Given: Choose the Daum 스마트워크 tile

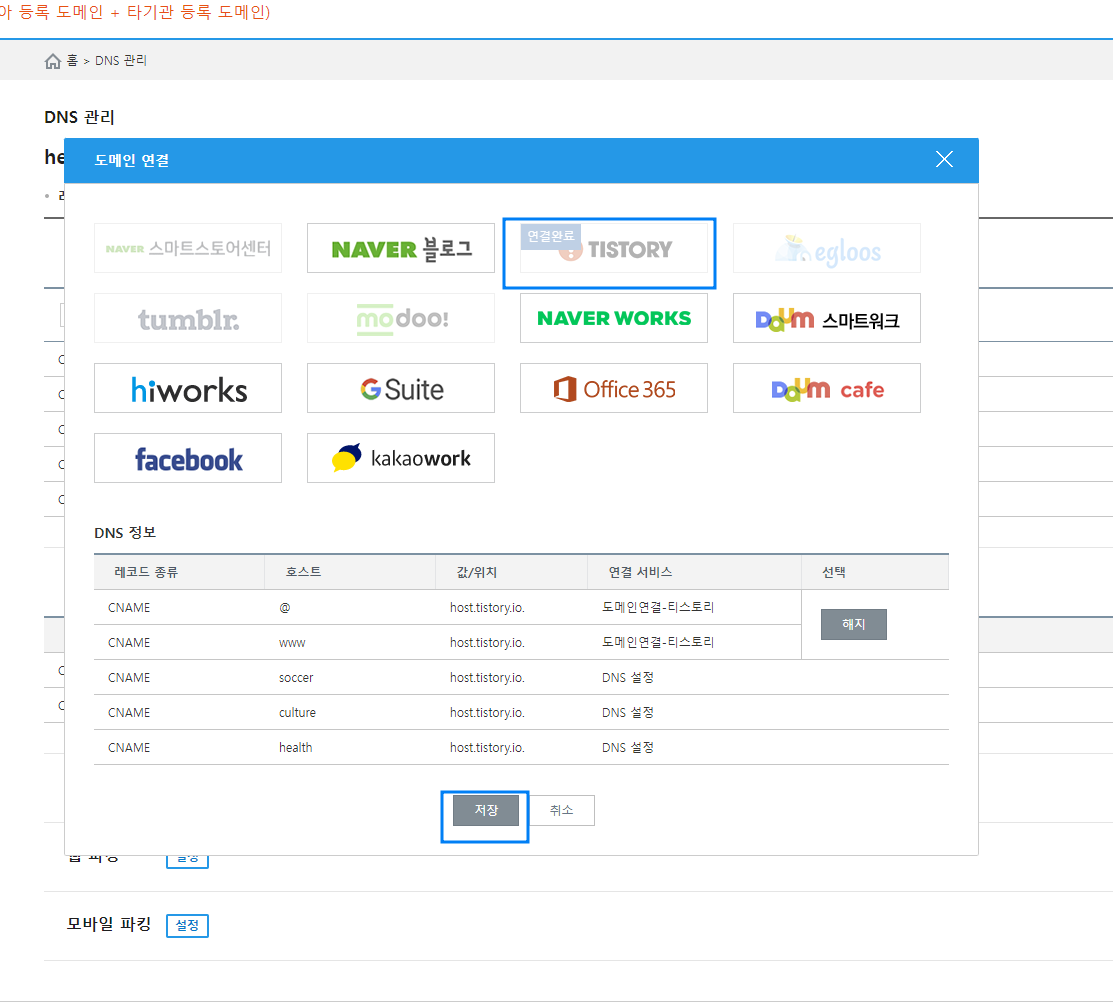Looking at the screenshot, I should coord(826,319).
